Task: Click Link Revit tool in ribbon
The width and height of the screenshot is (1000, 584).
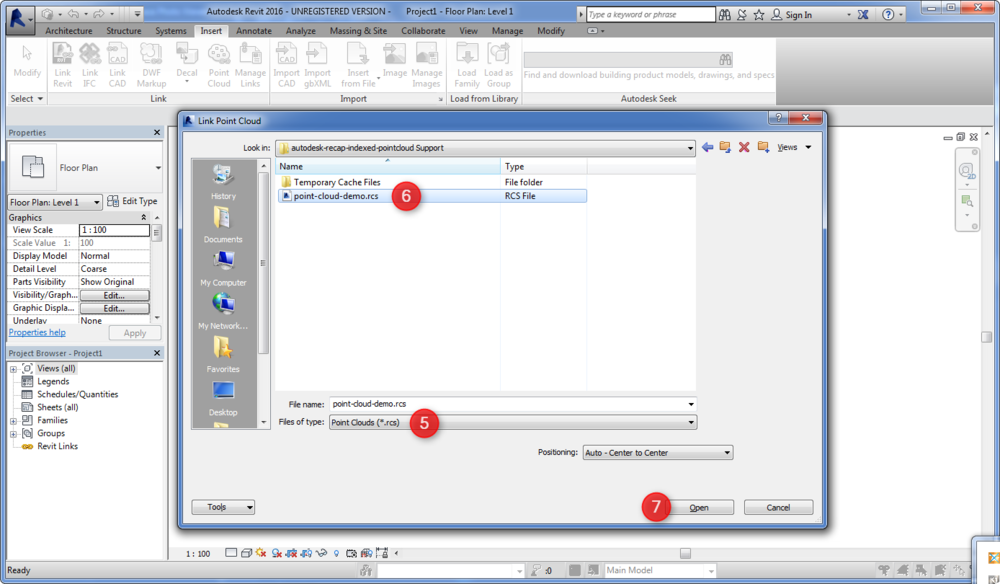Action: tap(62, 64)
